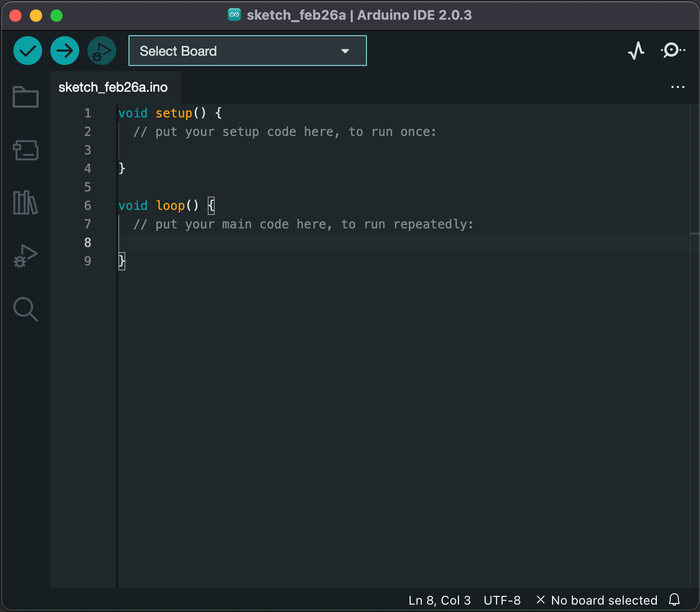Toggle notifications with the bell icon

[x=674, y=600]
